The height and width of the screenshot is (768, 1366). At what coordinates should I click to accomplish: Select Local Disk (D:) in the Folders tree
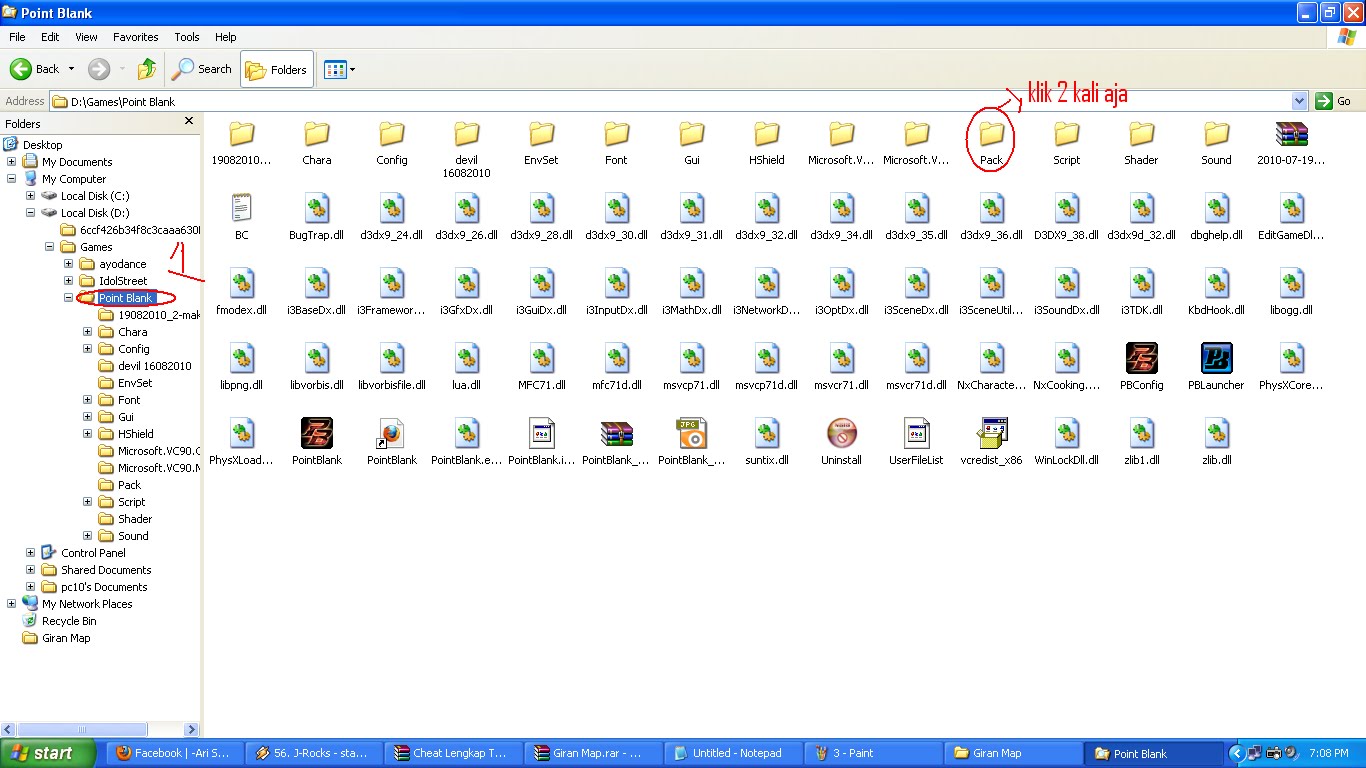pyautogui.click(x=95, y=213)
